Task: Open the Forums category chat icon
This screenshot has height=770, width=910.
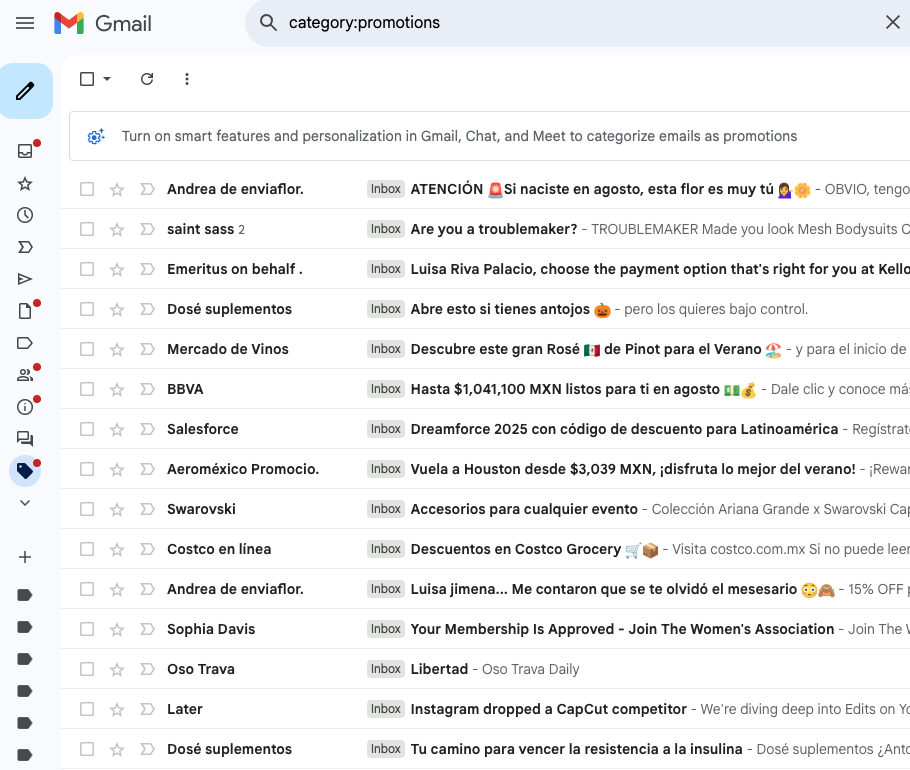Action: click(25, 439)
